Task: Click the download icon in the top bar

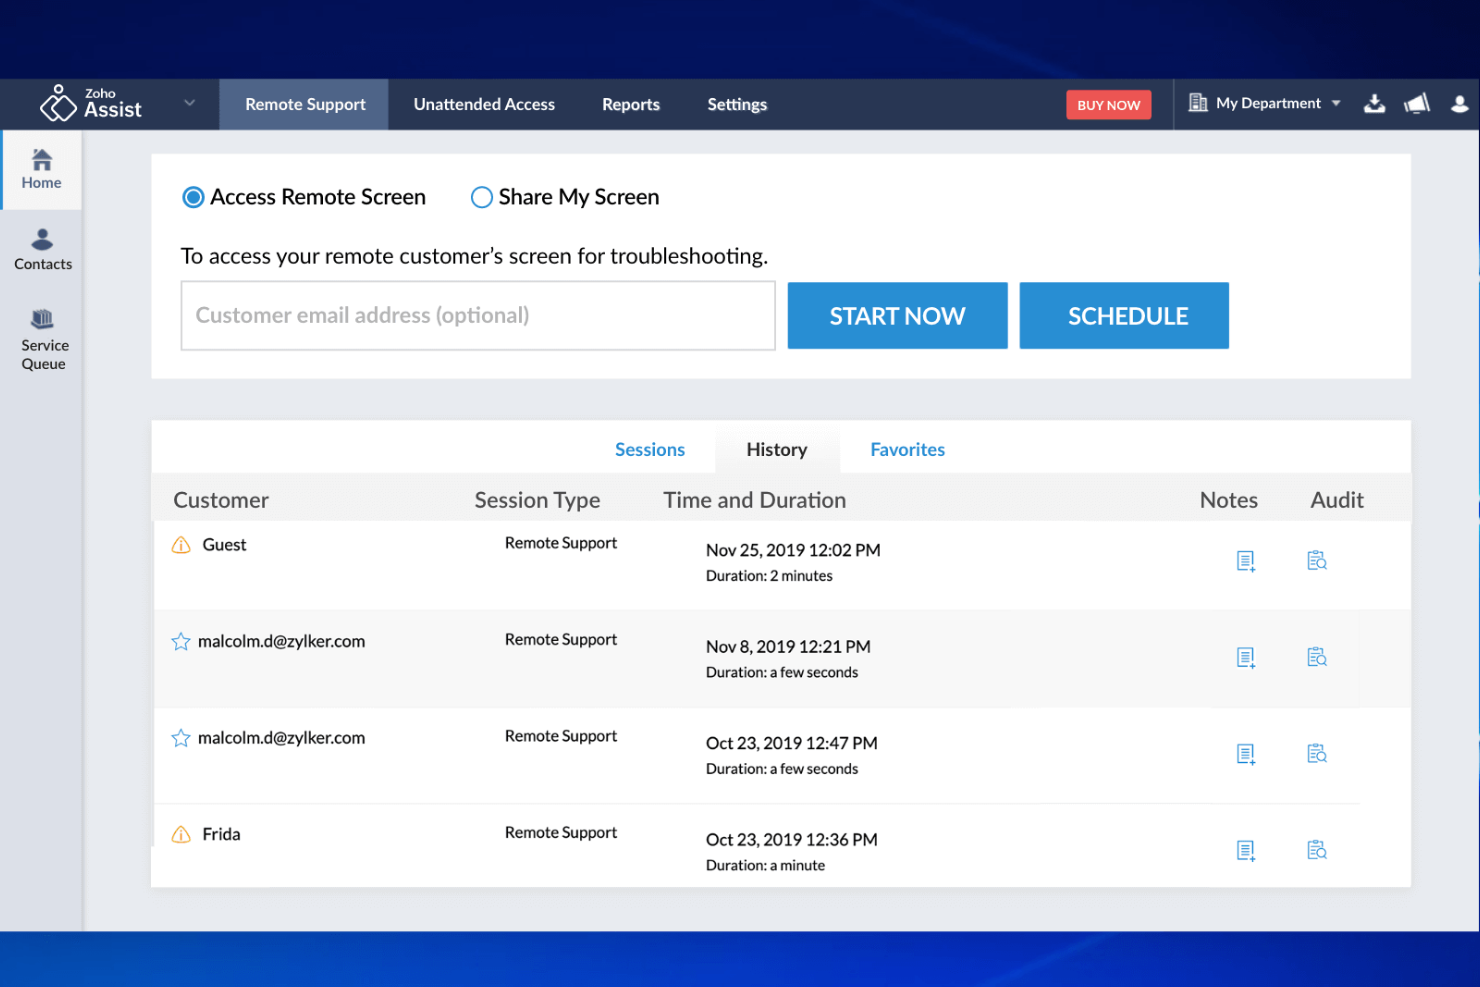Action: 1375,103
